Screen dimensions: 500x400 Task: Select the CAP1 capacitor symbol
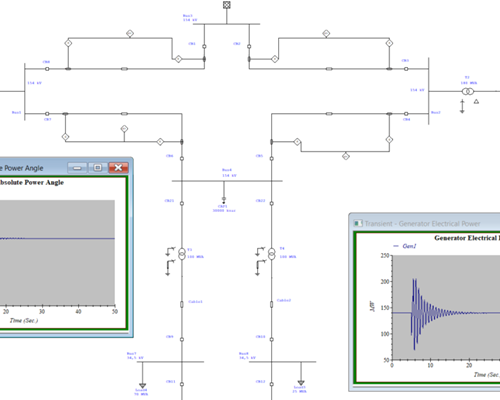[224, 200]
